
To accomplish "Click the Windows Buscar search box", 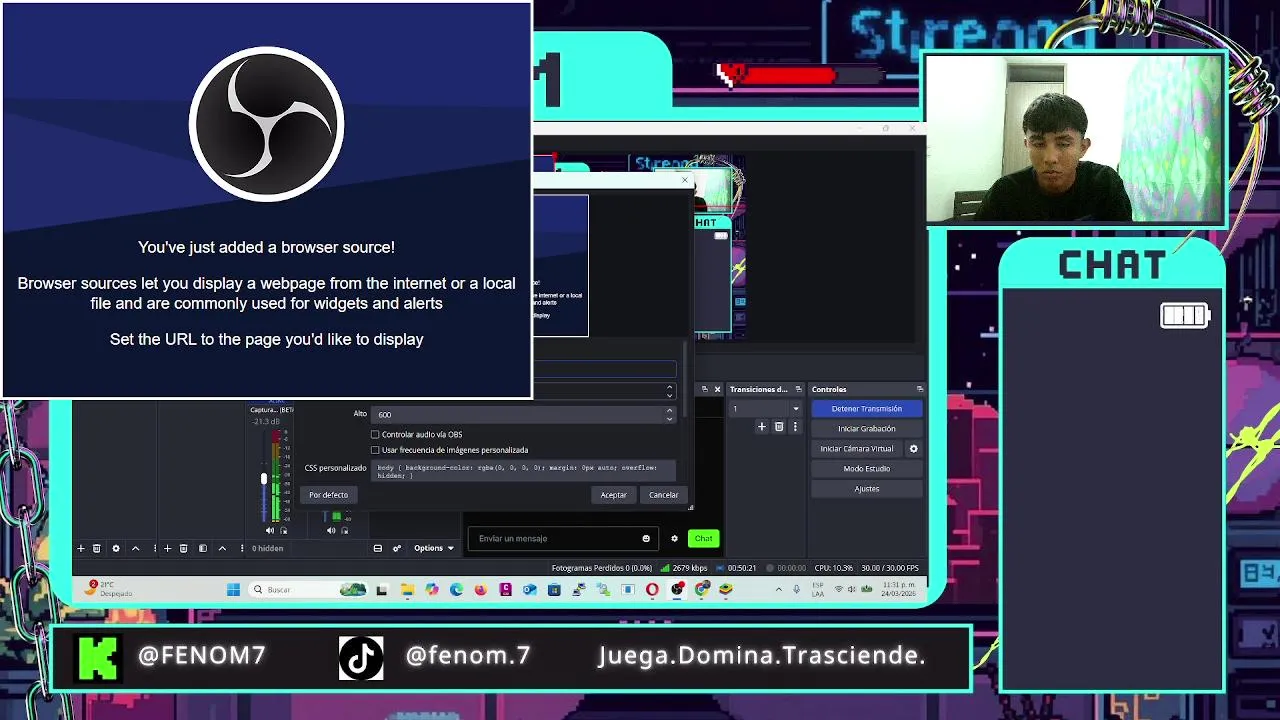I will (308, 590).
